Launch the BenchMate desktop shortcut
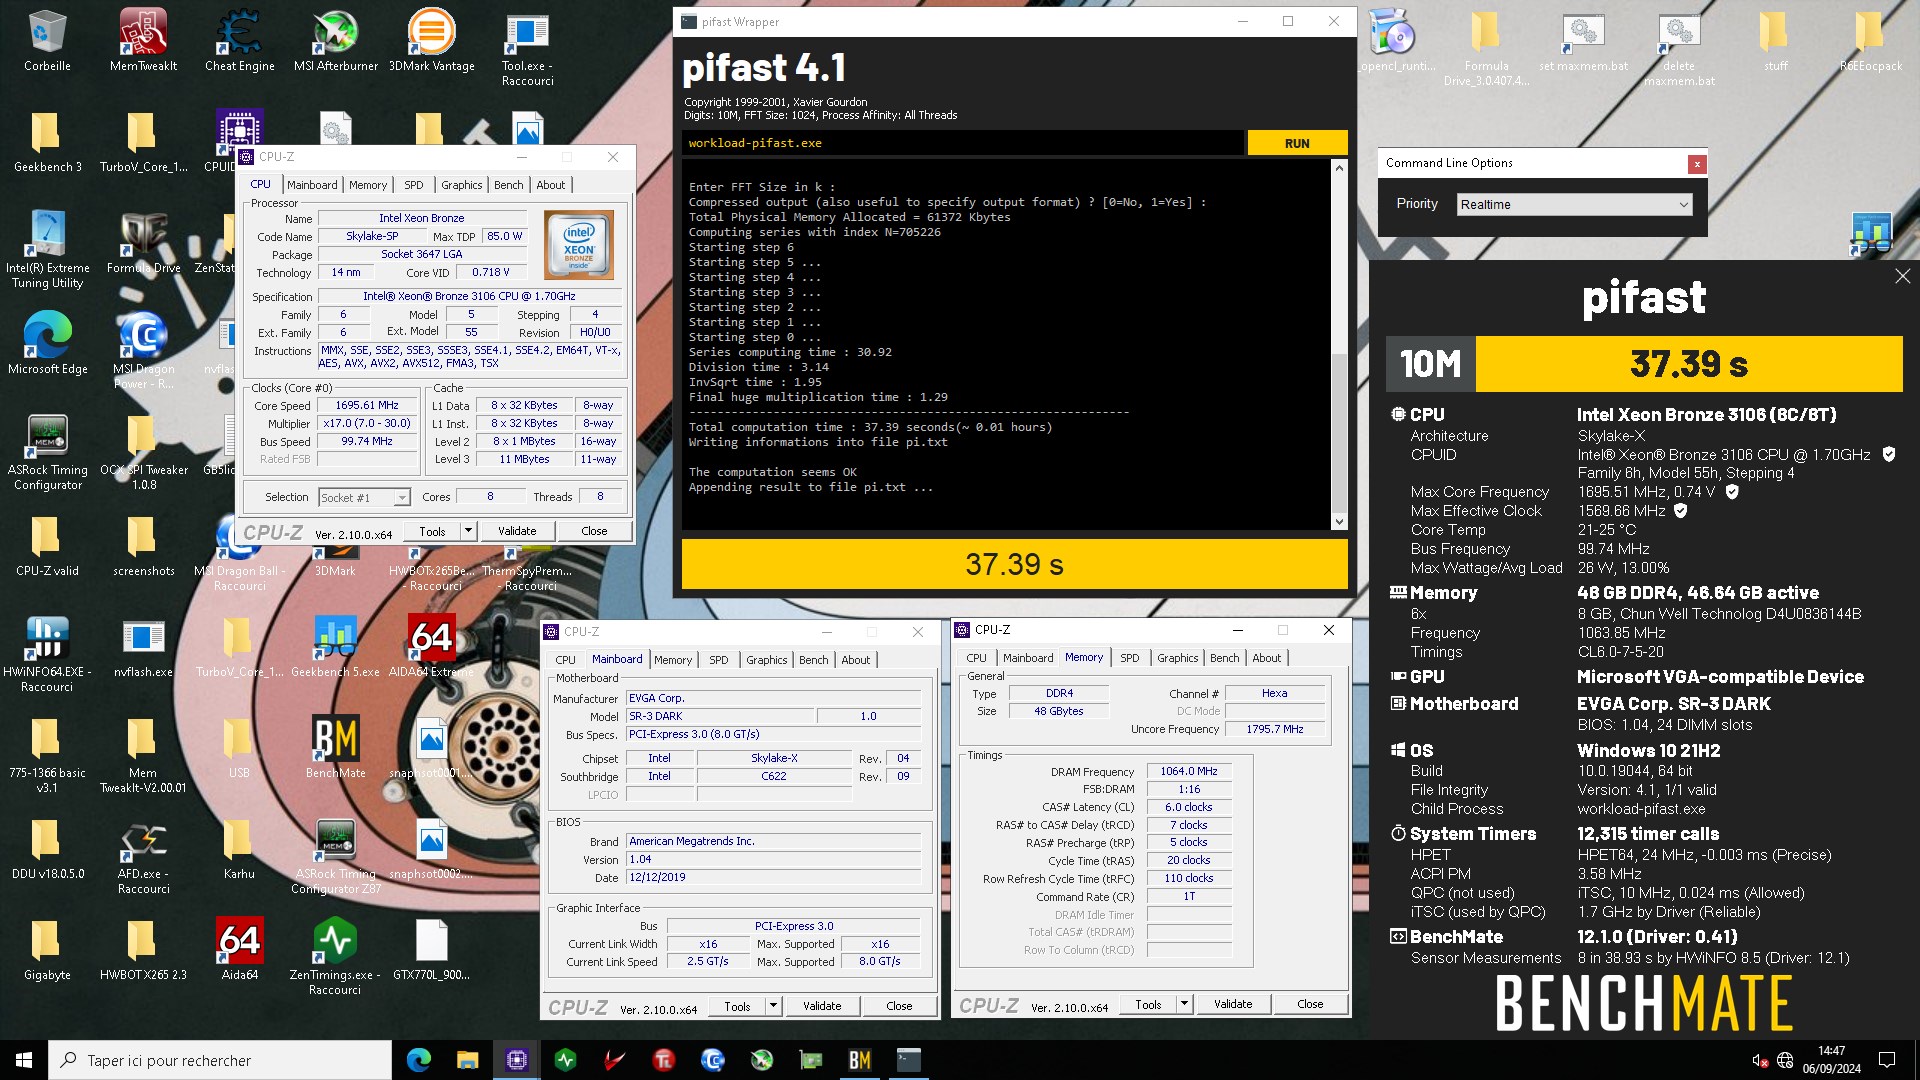This screenshot has height=1080, width=1920. 335,747
